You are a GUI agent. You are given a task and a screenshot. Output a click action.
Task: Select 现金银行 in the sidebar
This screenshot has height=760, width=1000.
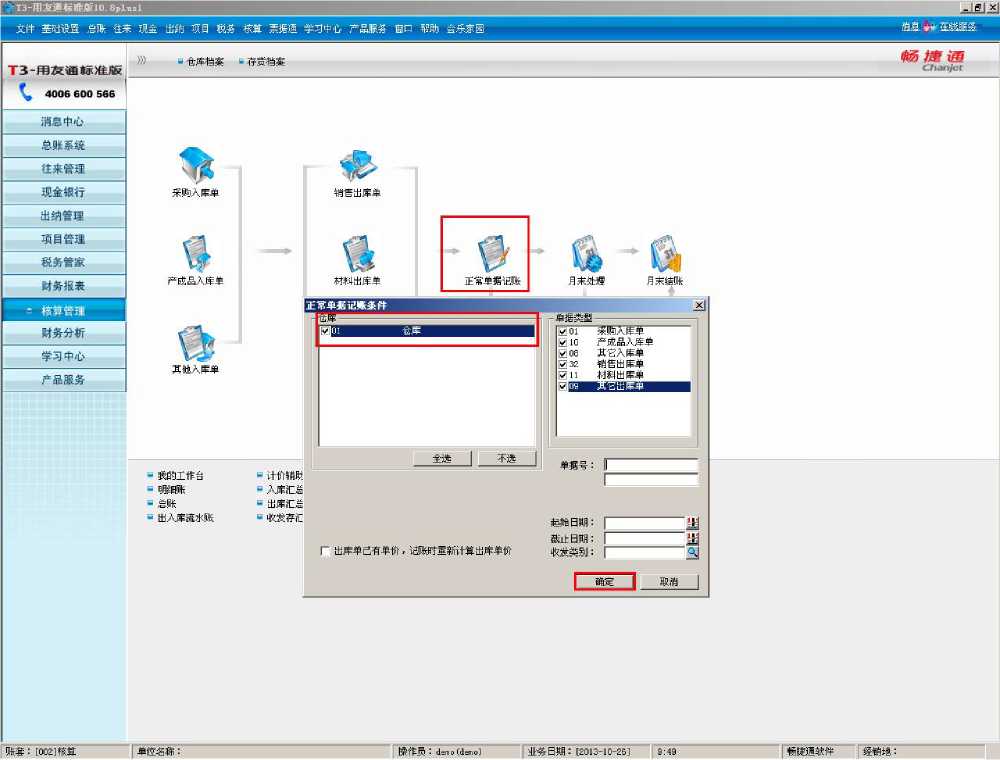63,192
